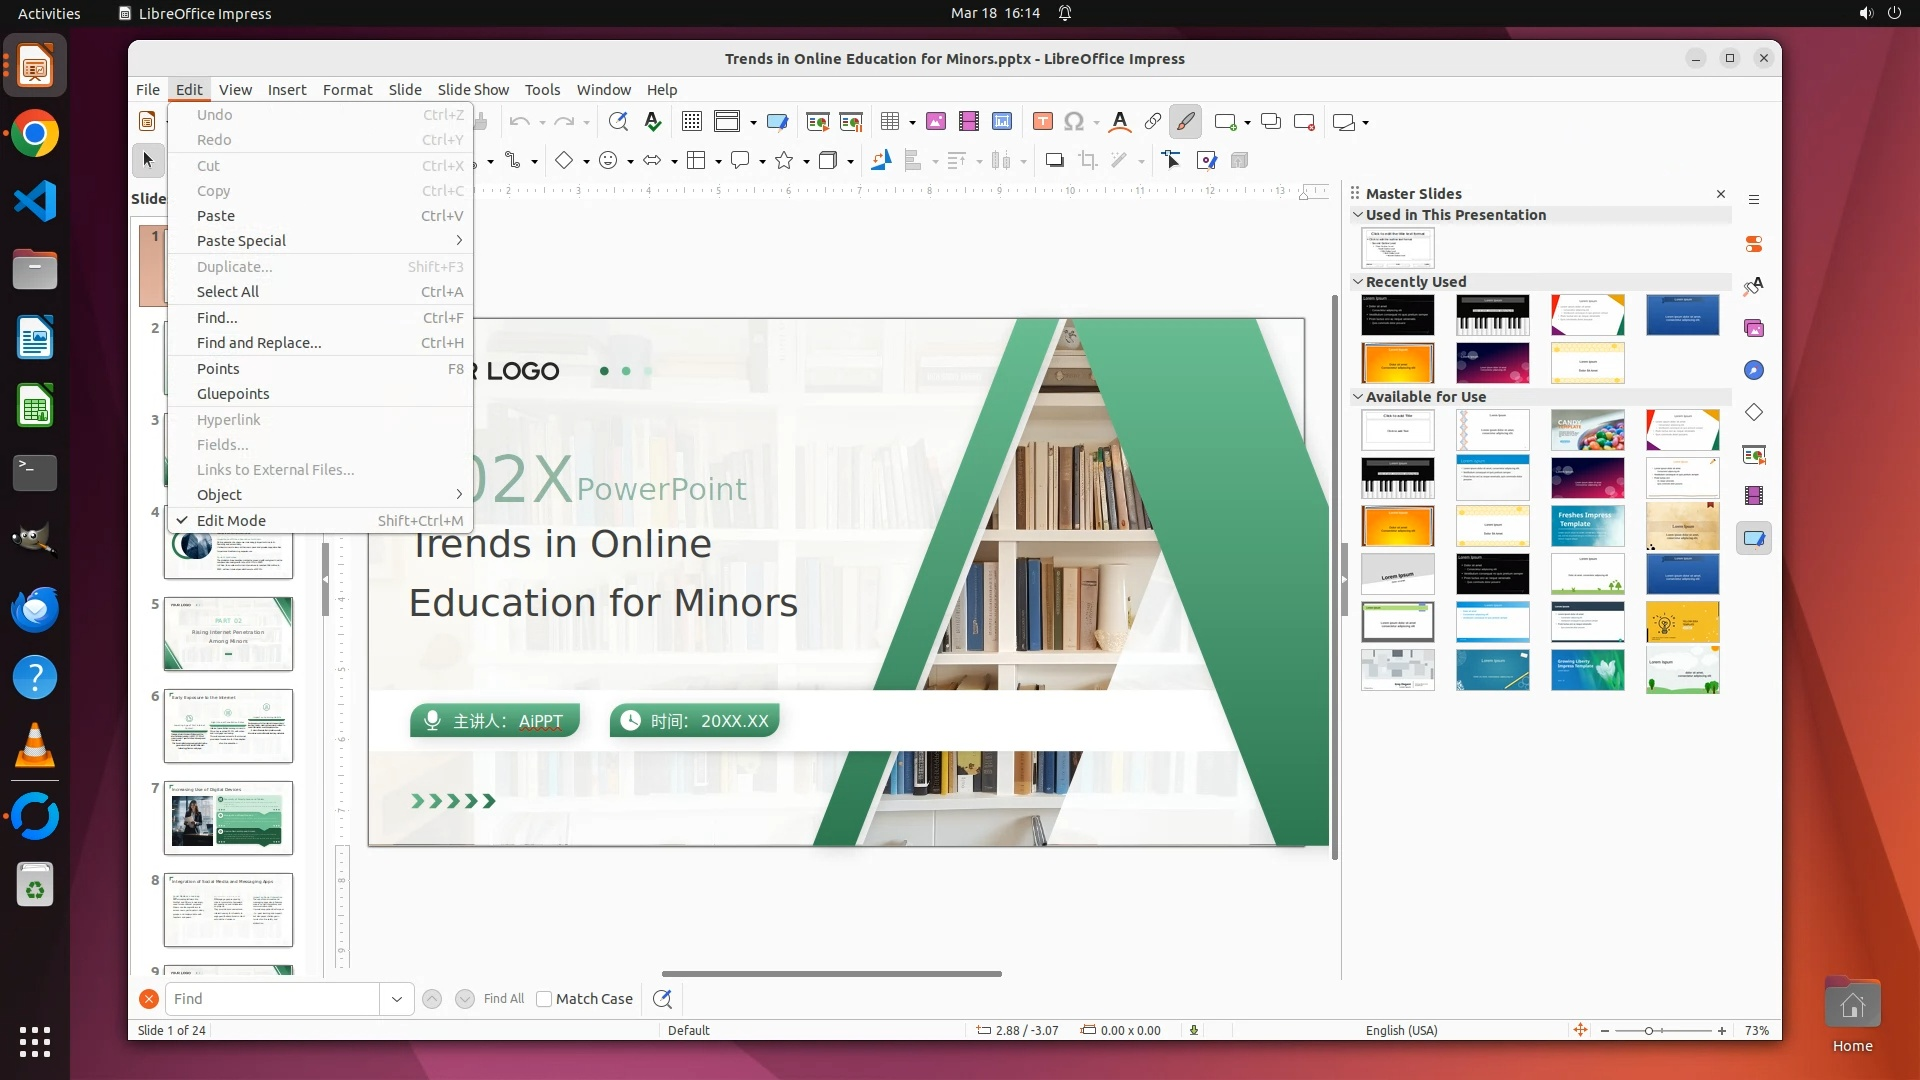The image size is (1920, 1080).
Task: Click the Display Grid toolbar icon
Action: 691,122
